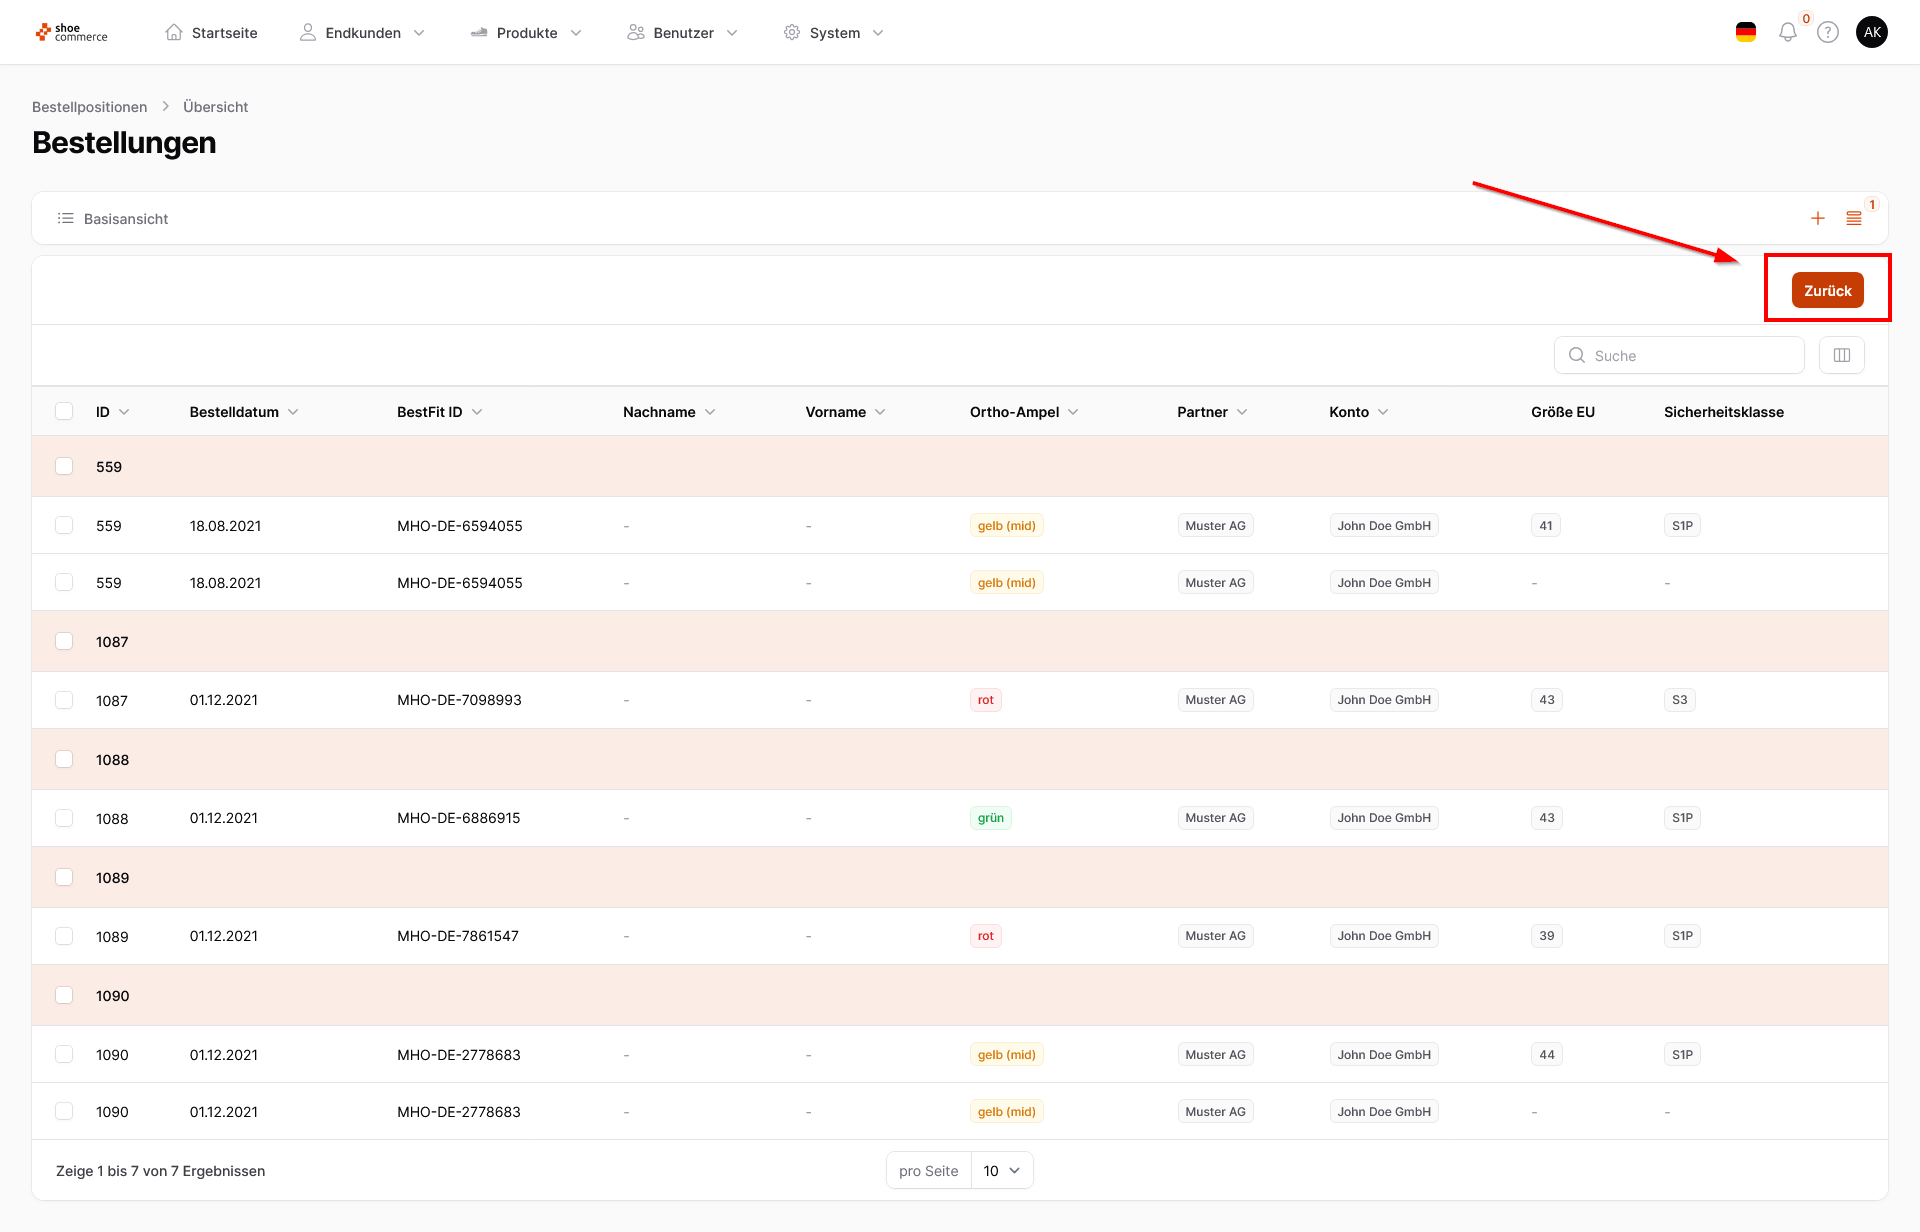Expand the Bestelldatum column dropdown
Viewport: 1920px width, 1232px height.
pos(293,412)
